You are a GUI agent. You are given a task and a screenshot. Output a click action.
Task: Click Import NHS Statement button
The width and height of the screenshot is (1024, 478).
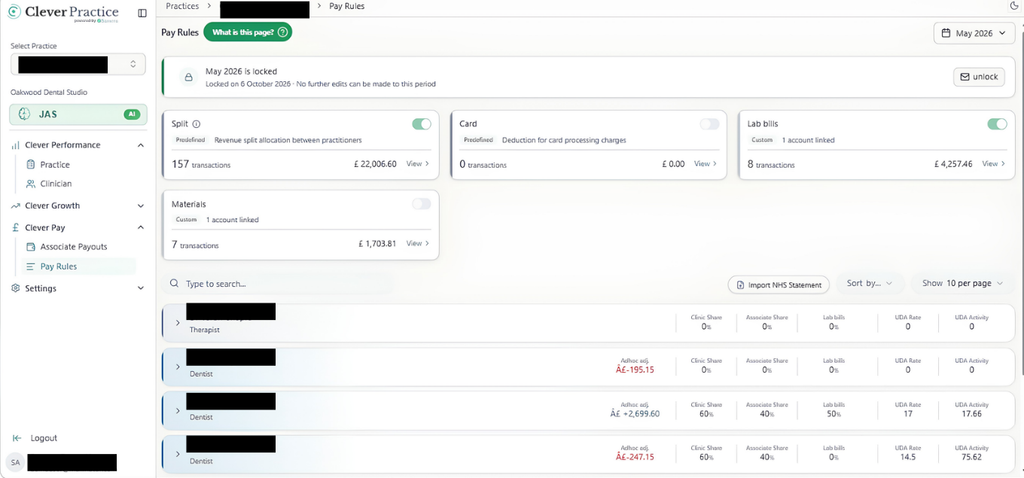(779, 285)
